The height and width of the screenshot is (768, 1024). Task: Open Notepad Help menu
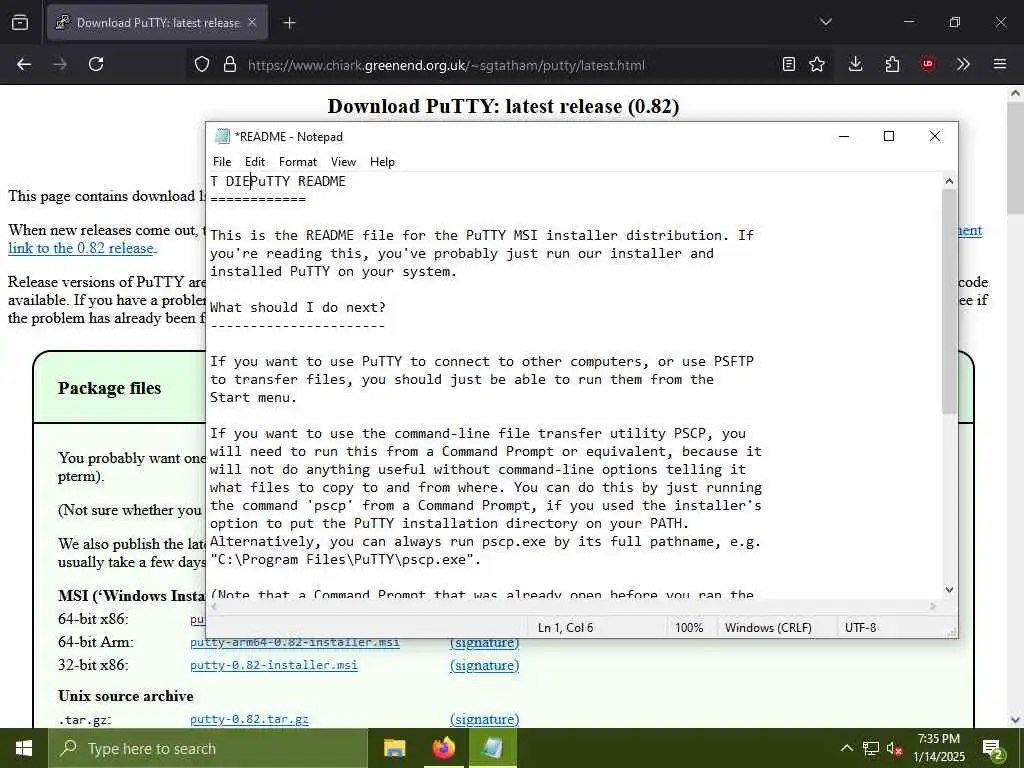coord(382,162)
